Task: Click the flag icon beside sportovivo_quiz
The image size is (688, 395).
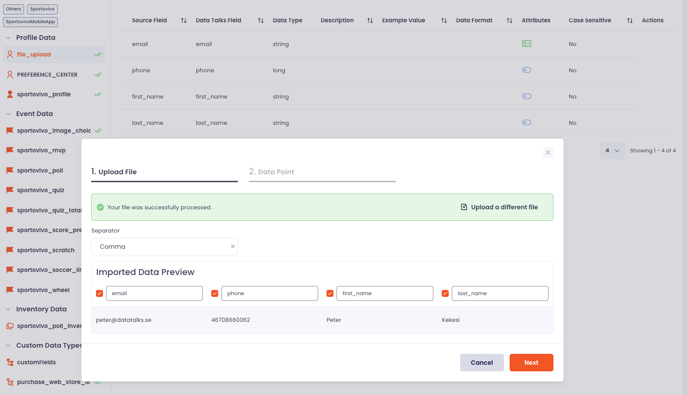Action: [x=10, y=190]
